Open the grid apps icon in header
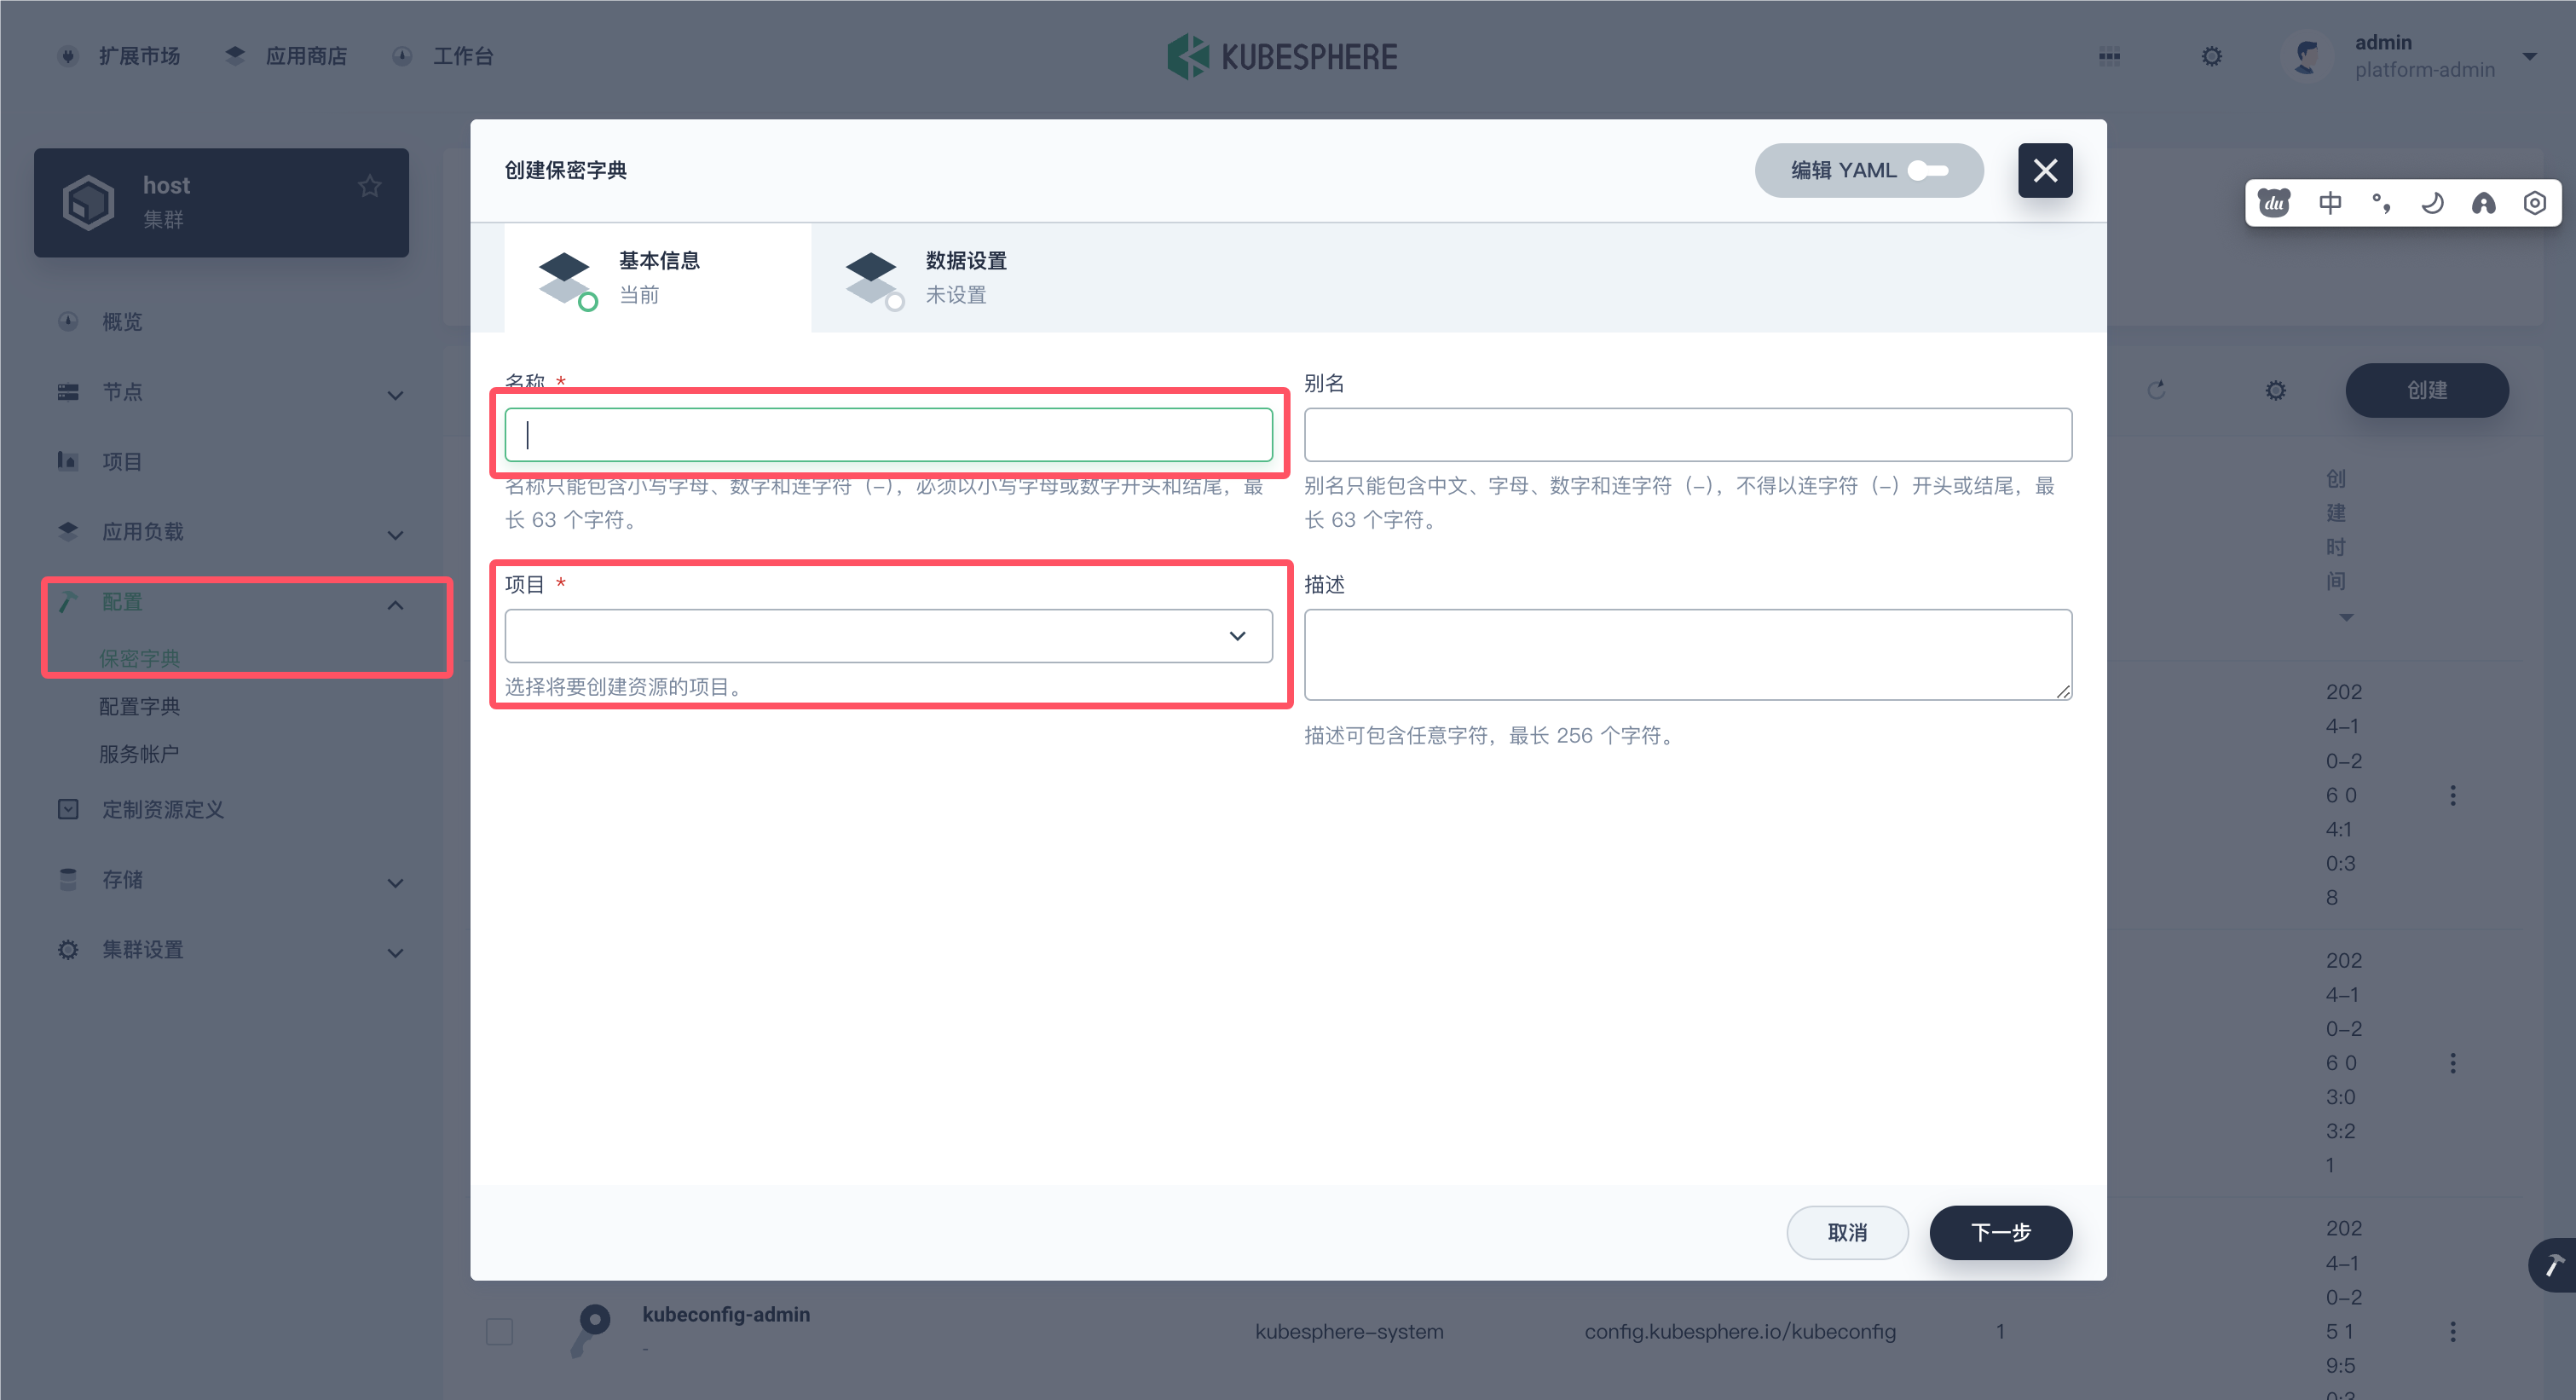Screen dimensions: 2576x1400 click(x=2109, y=56)
